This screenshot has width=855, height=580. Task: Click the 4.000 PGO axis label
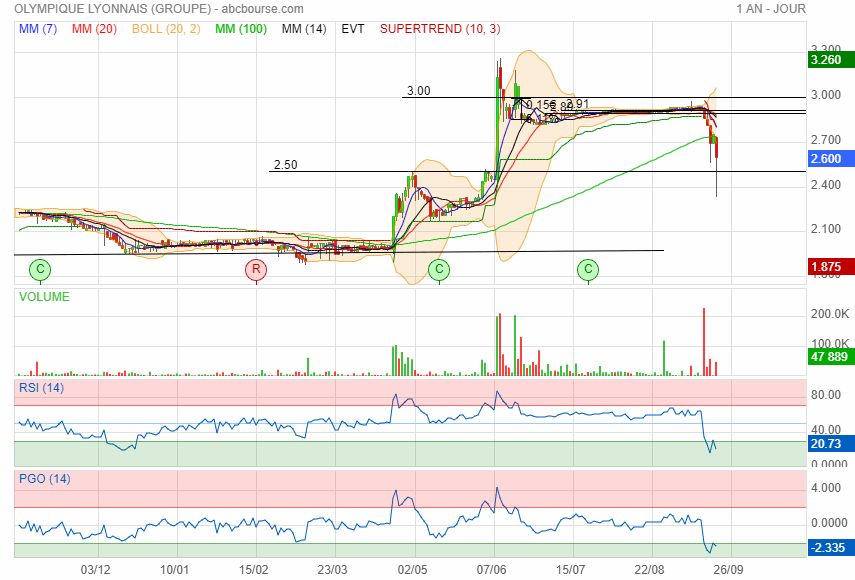[826, 488]
